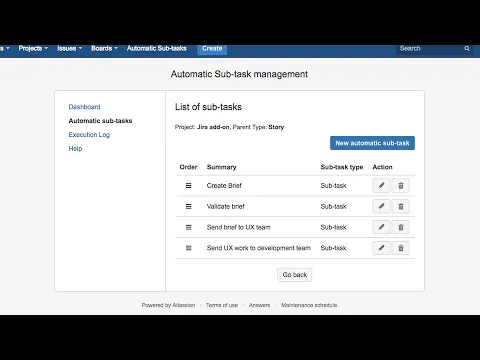This screenshot has height=360, width=480.
Task: Click the Create button in header
Action: 212,49
